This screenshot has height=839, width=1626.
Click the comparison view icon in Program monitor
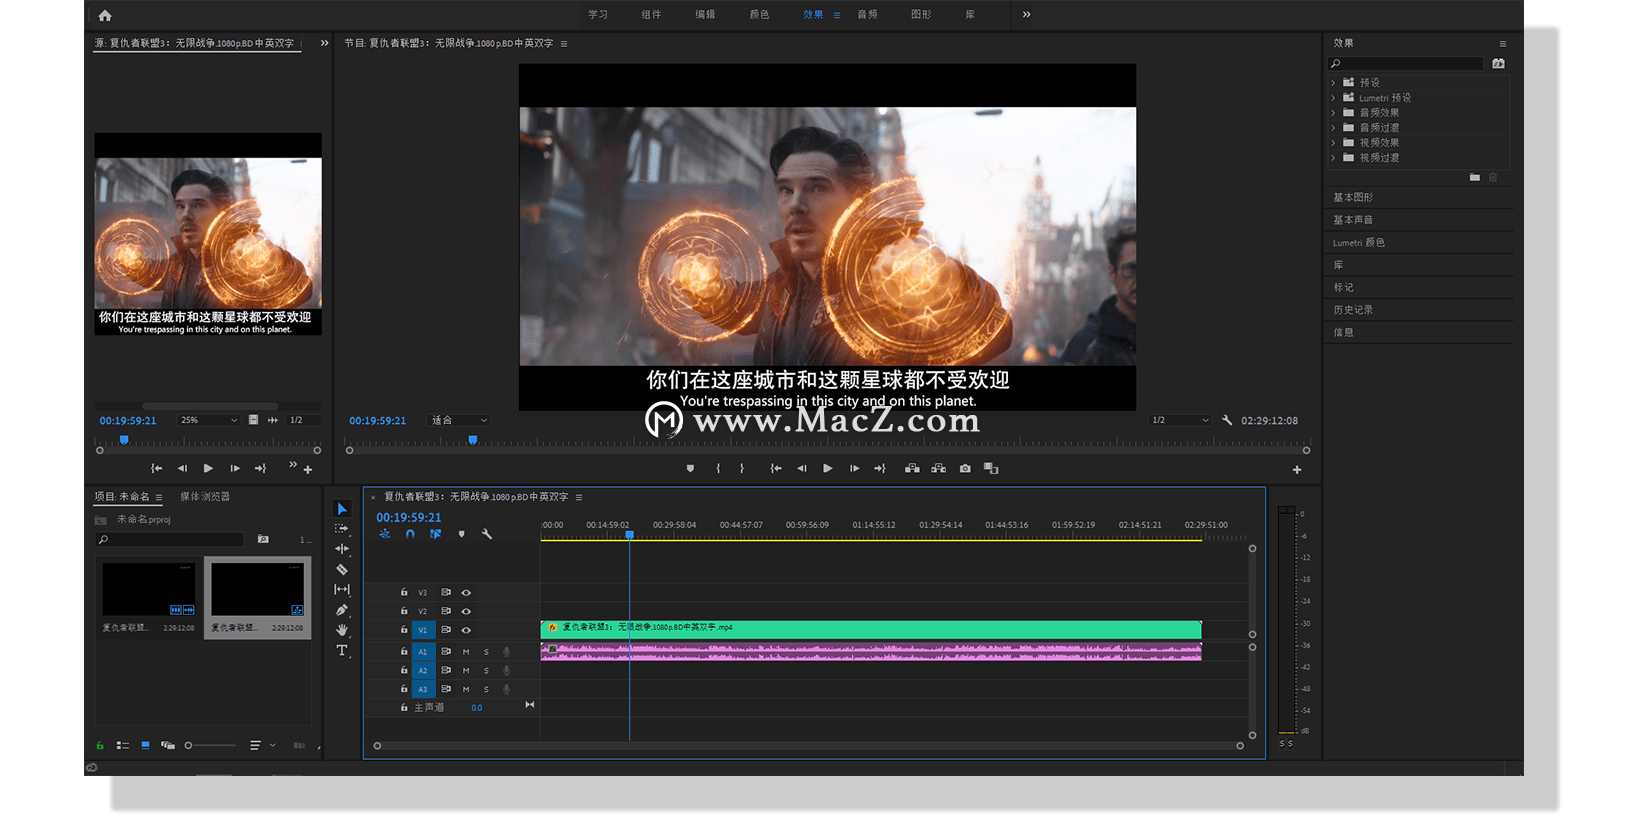click(x=991, y=468)
